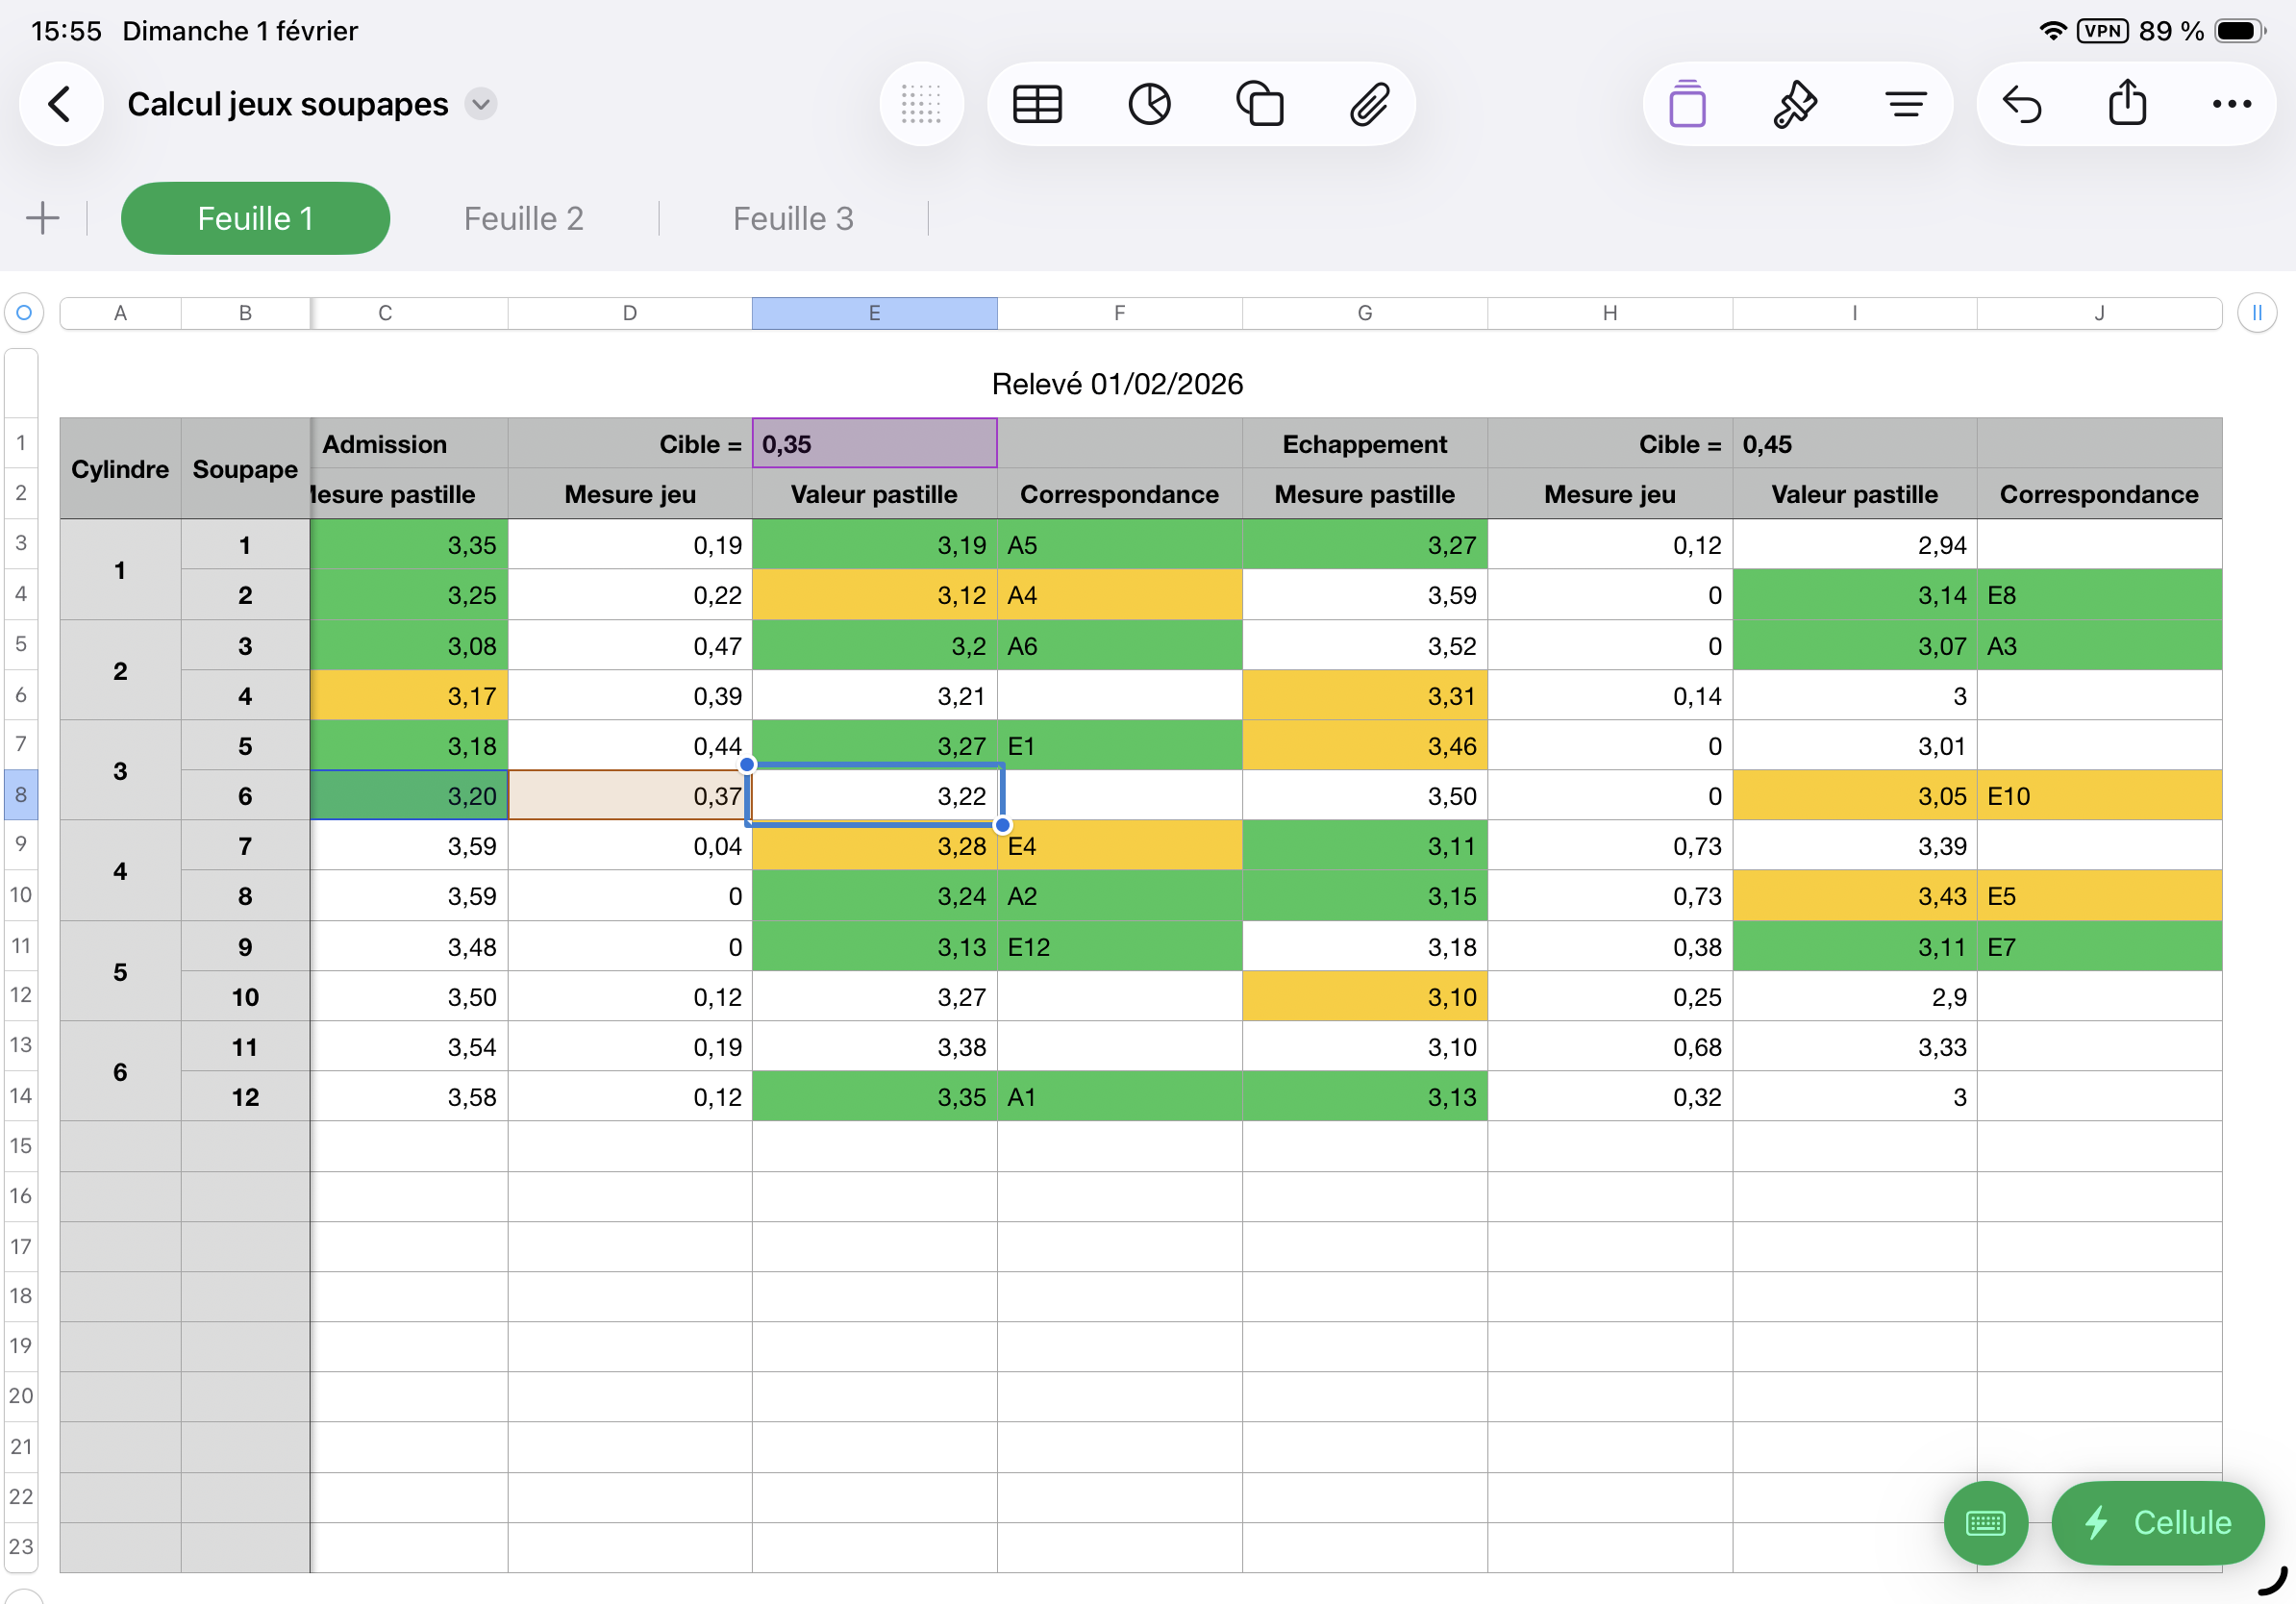Select the table corner circle handle
2296x1604 pixels.
coord(24,313)
